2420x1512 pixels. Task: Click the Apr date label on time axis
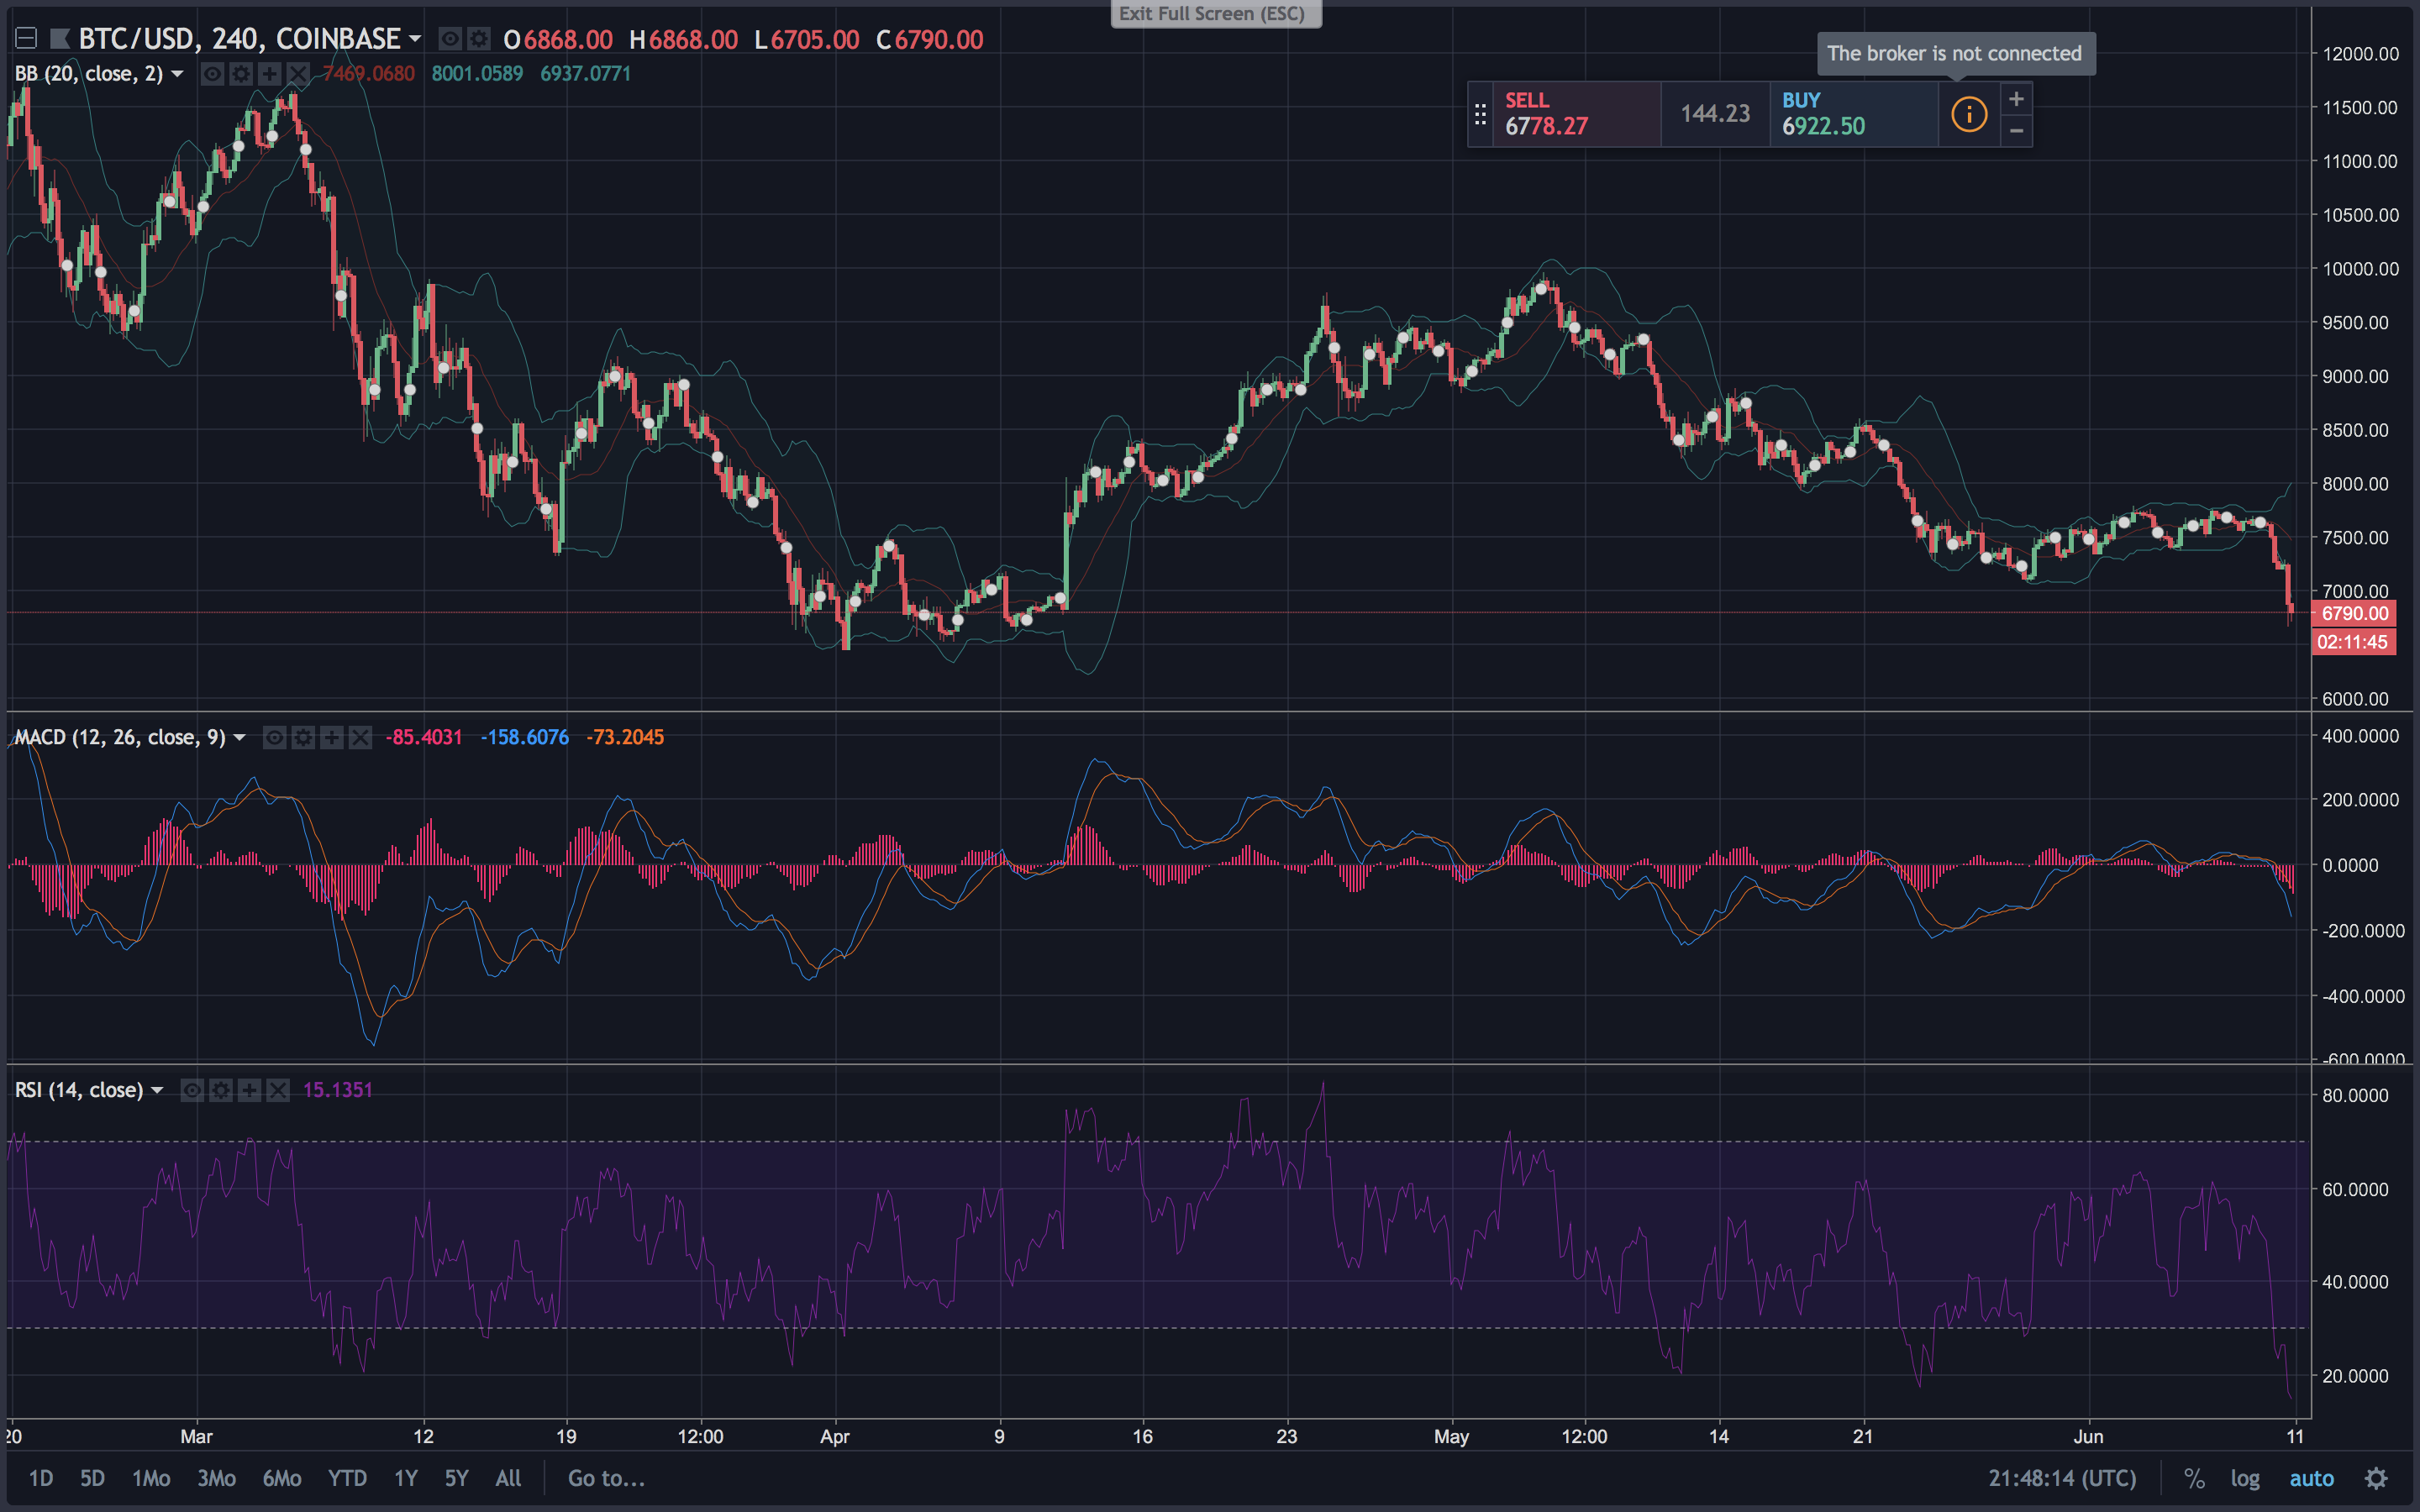834,1436
